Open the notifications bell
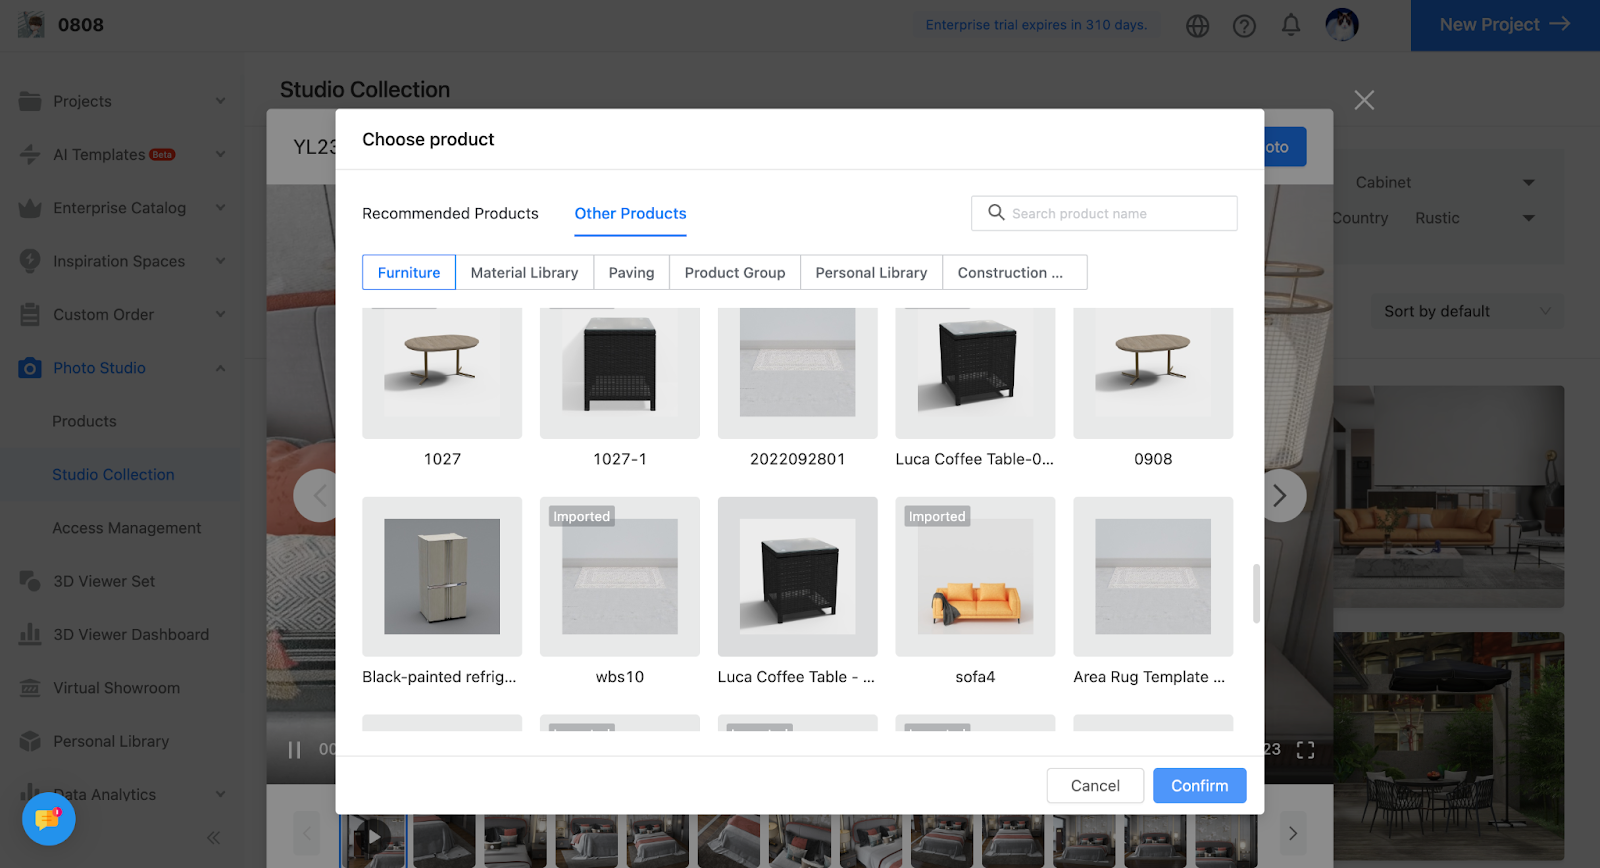 1291,25
